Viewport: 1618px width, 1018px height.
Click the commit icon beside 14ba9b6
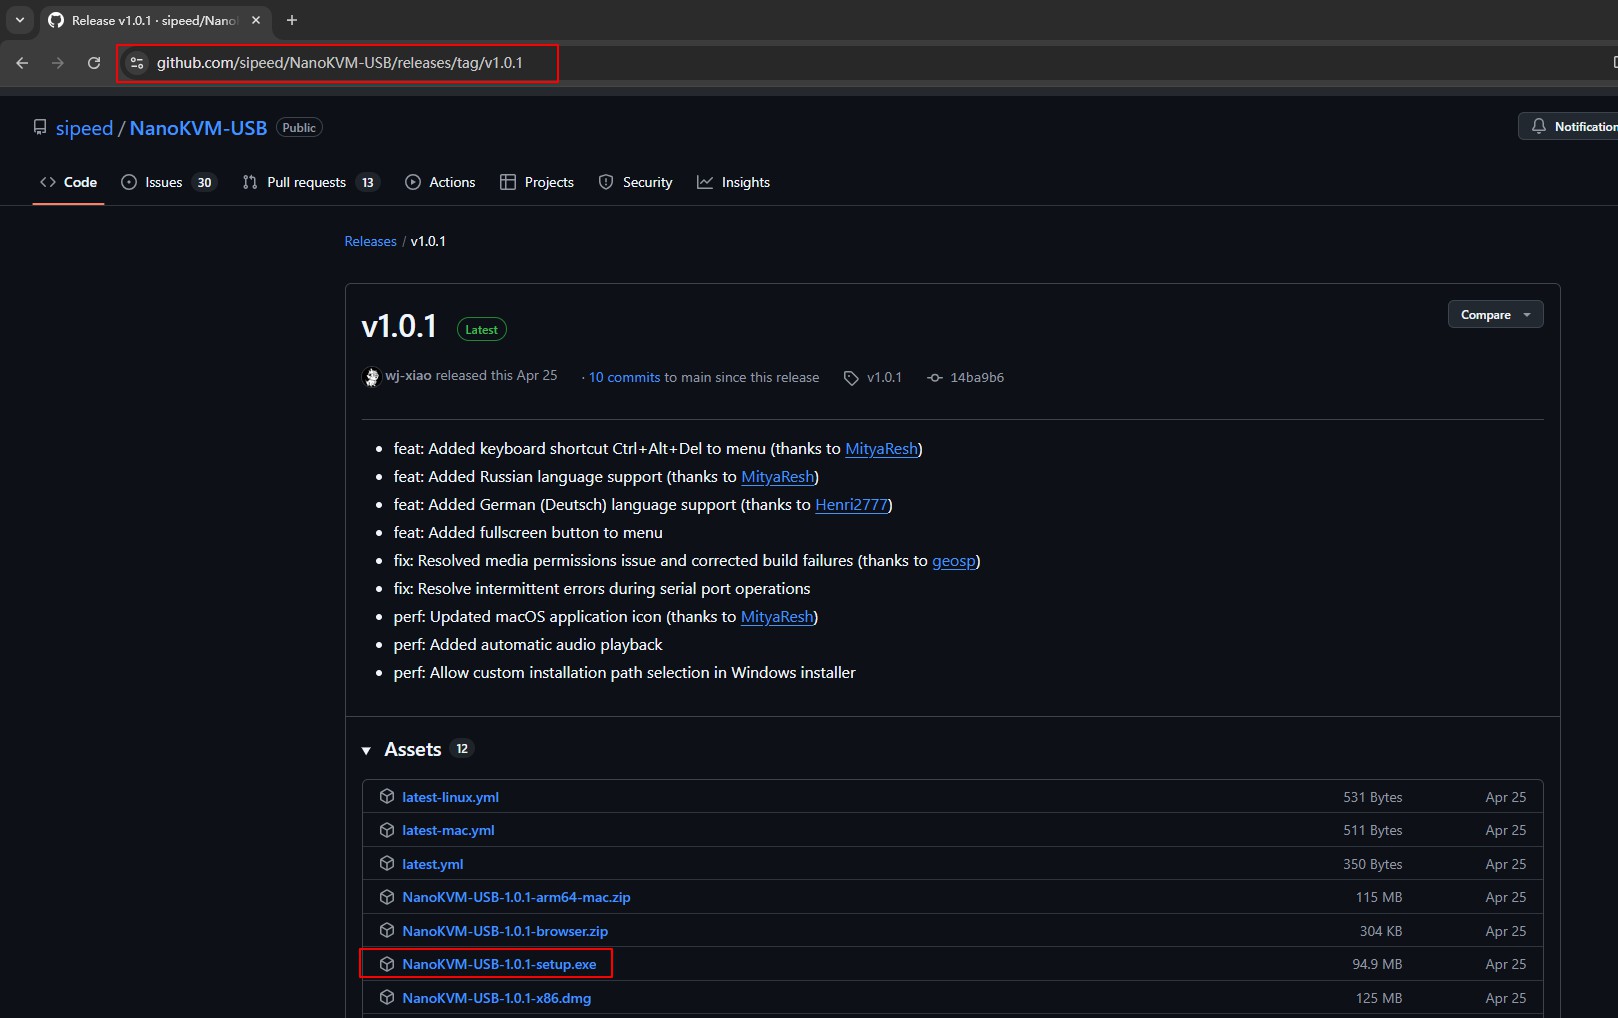point(935,378)
